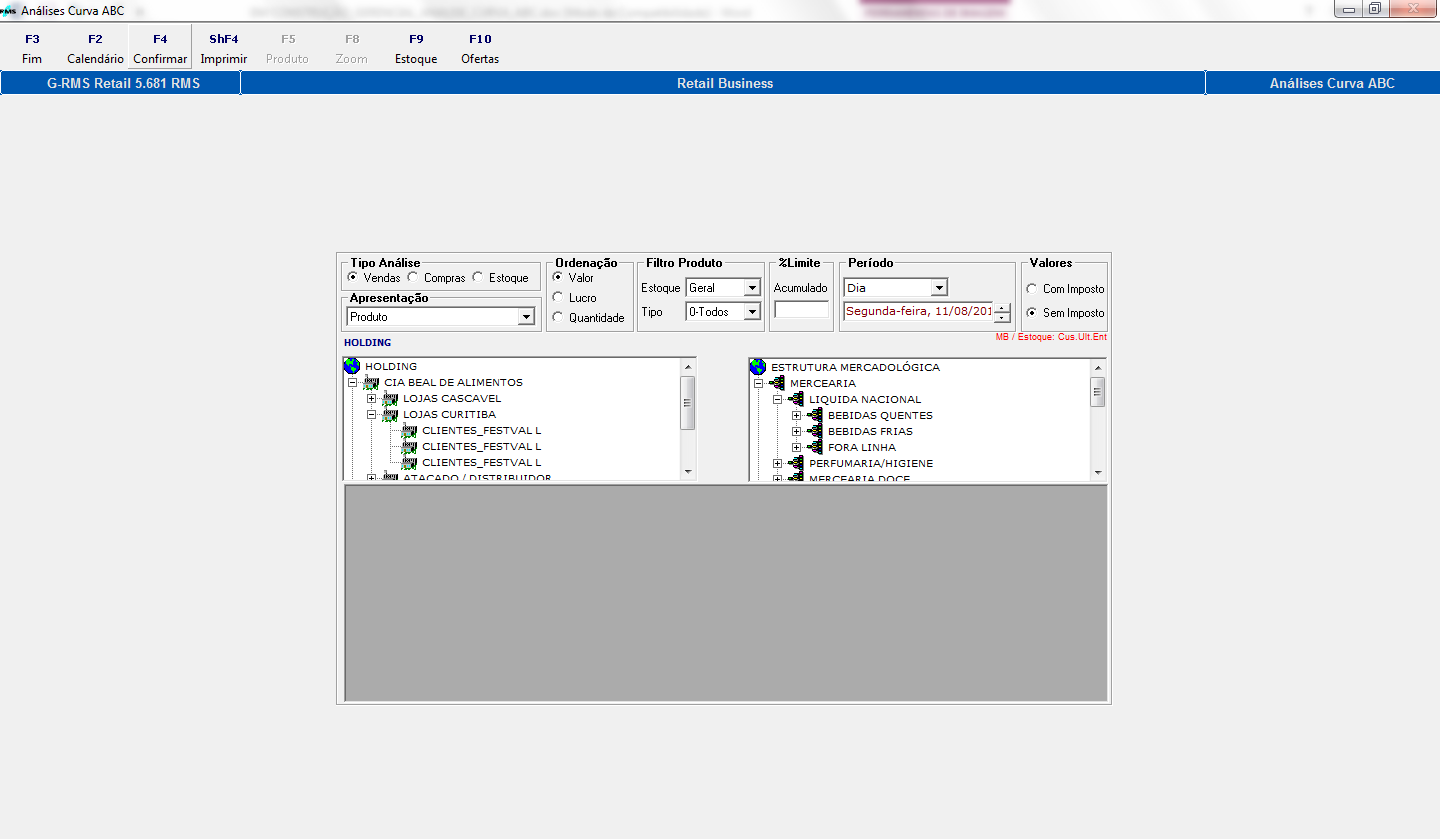Open the Período Dia dropdown
Image resolution: width=1440 pixels, height=839 pixels.
(938, 288)
